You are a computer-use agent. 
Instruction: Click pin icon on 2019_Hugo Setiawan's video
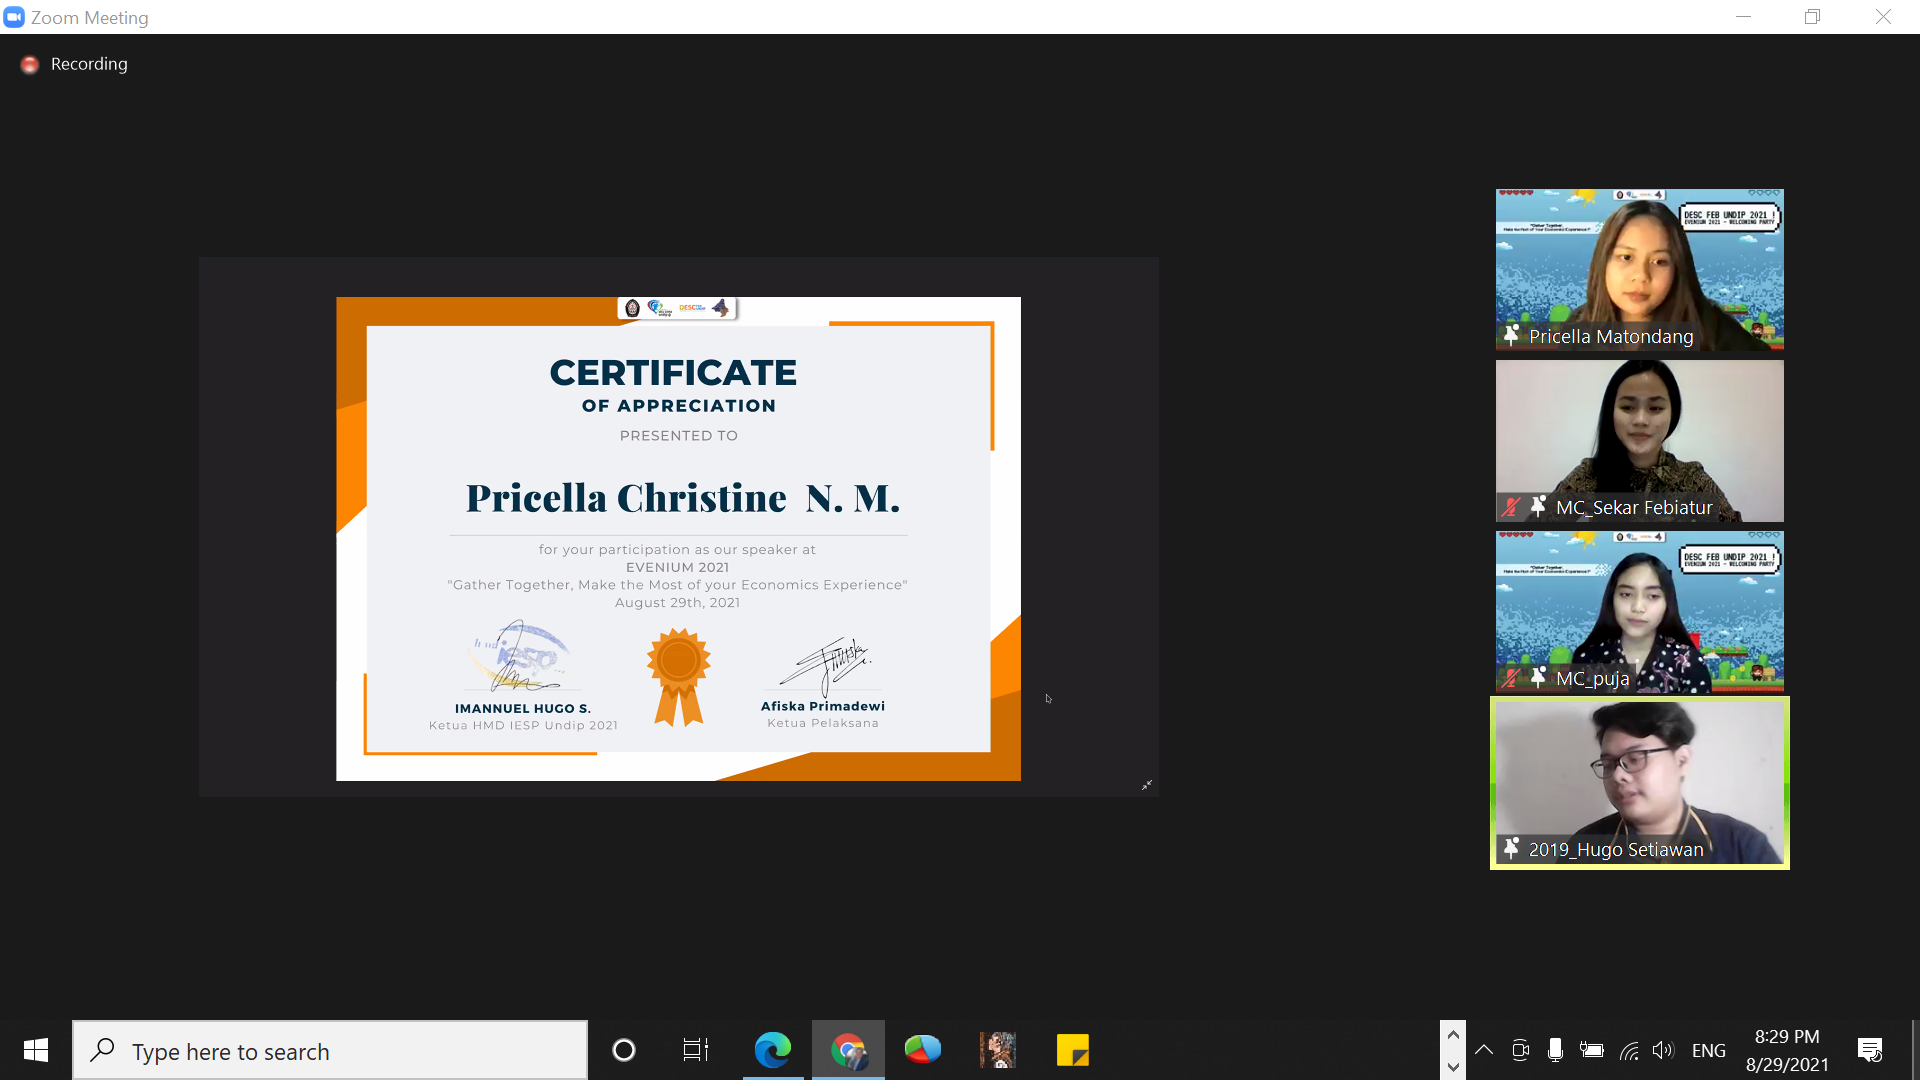click(1511, 848)
